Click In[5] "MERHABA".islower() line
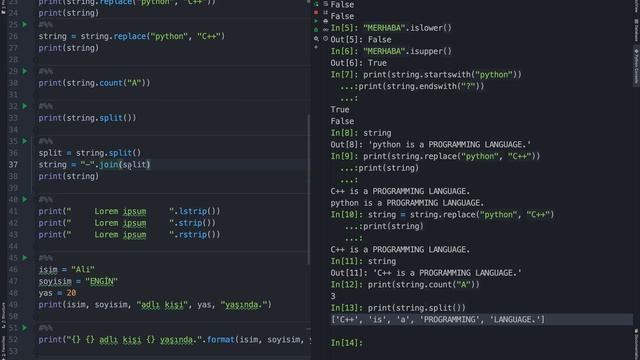This screenshot has width=640, height=360. 391,28
